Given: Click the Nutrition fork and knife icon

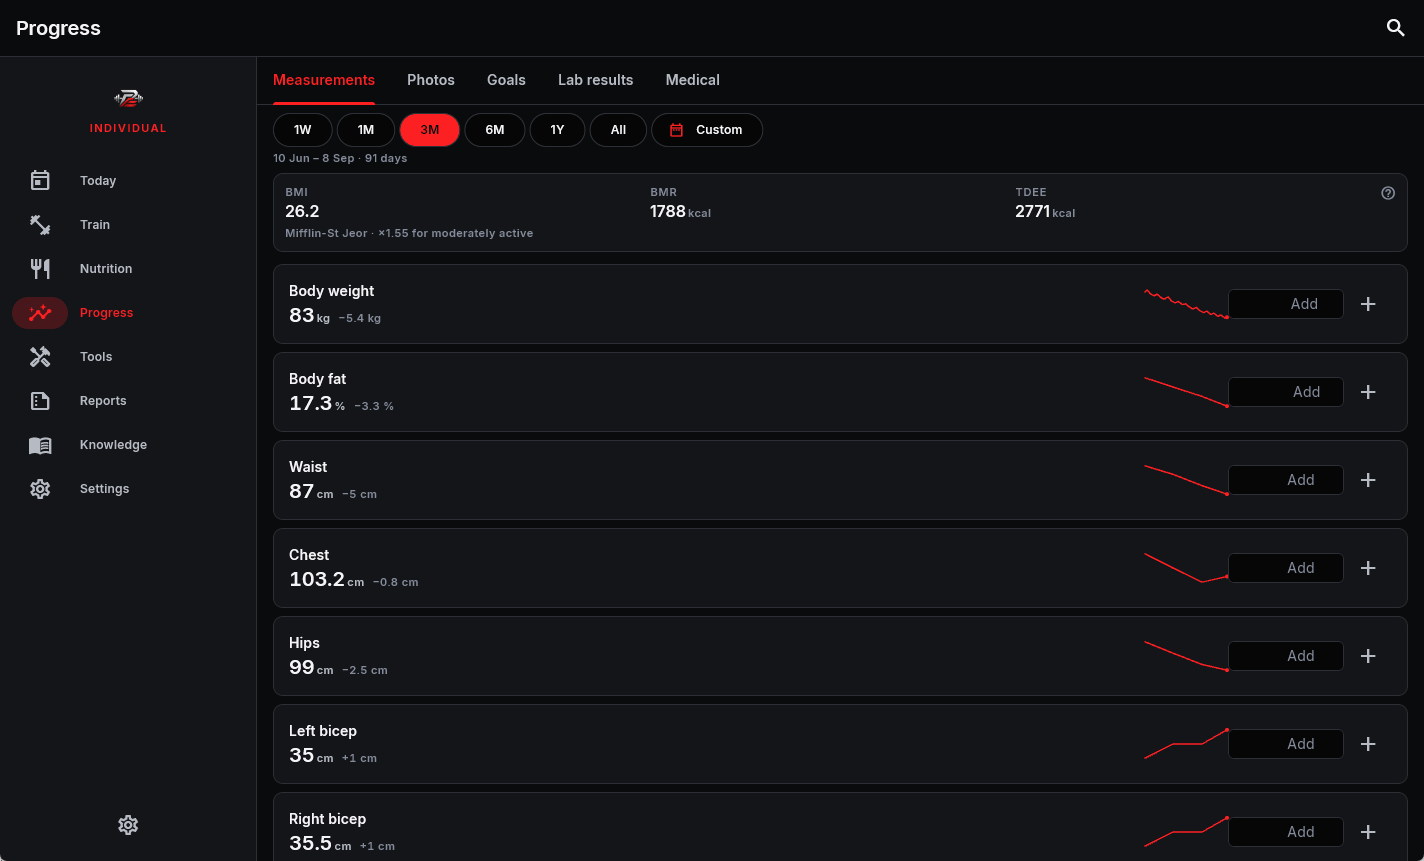Looking at the screenshot, I should (40, 268).
